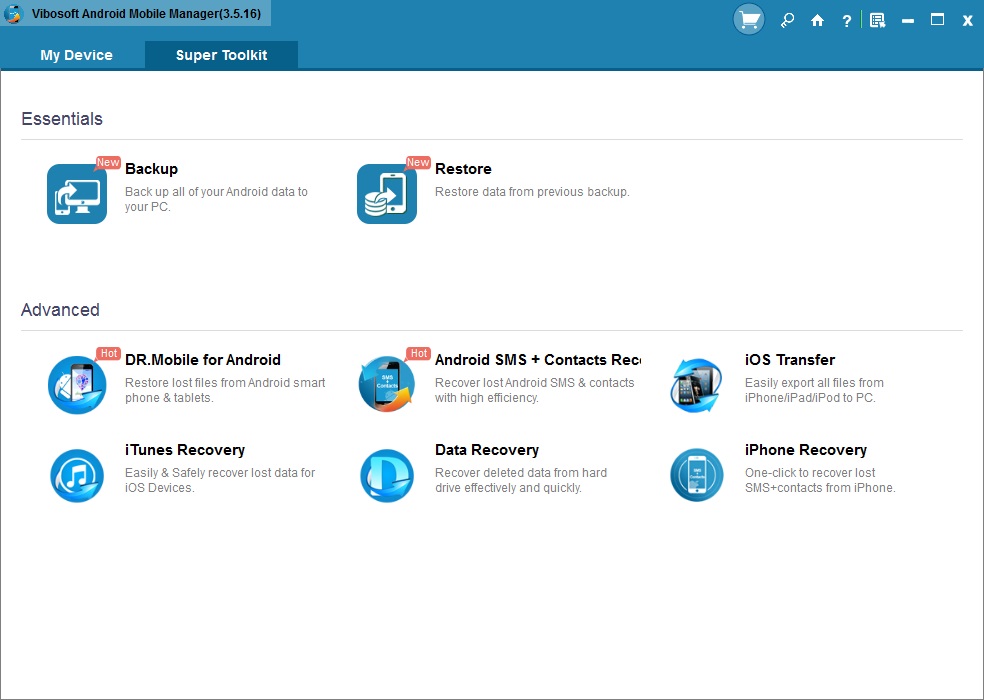
Task: Click the Essentials section heading
Action: pos(62,119)
